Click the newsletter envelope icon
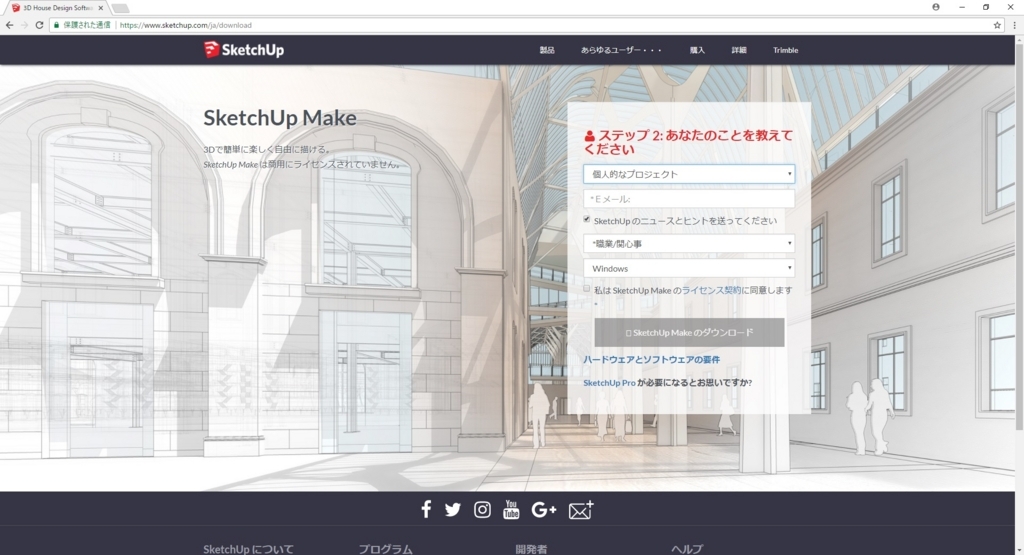 (581, 510)
